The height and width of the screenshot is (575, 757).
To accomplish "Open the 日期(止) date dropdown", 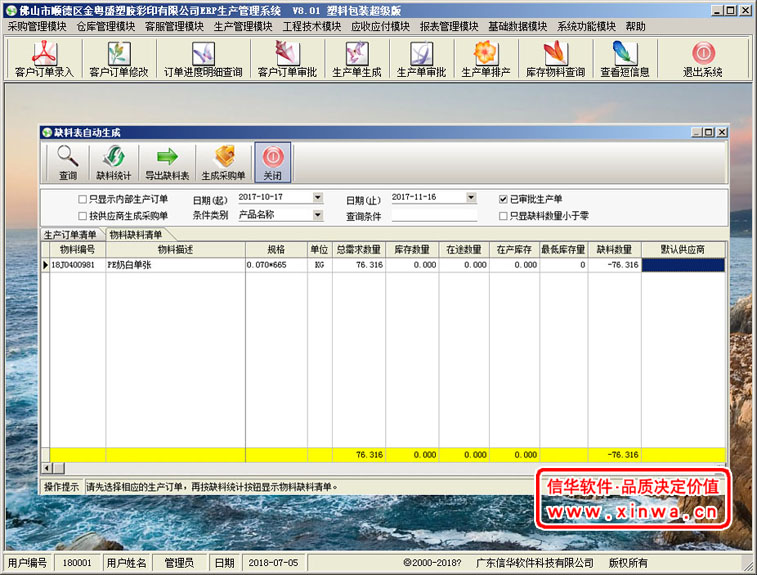I will pyautogui.click(x=471, y=197).
